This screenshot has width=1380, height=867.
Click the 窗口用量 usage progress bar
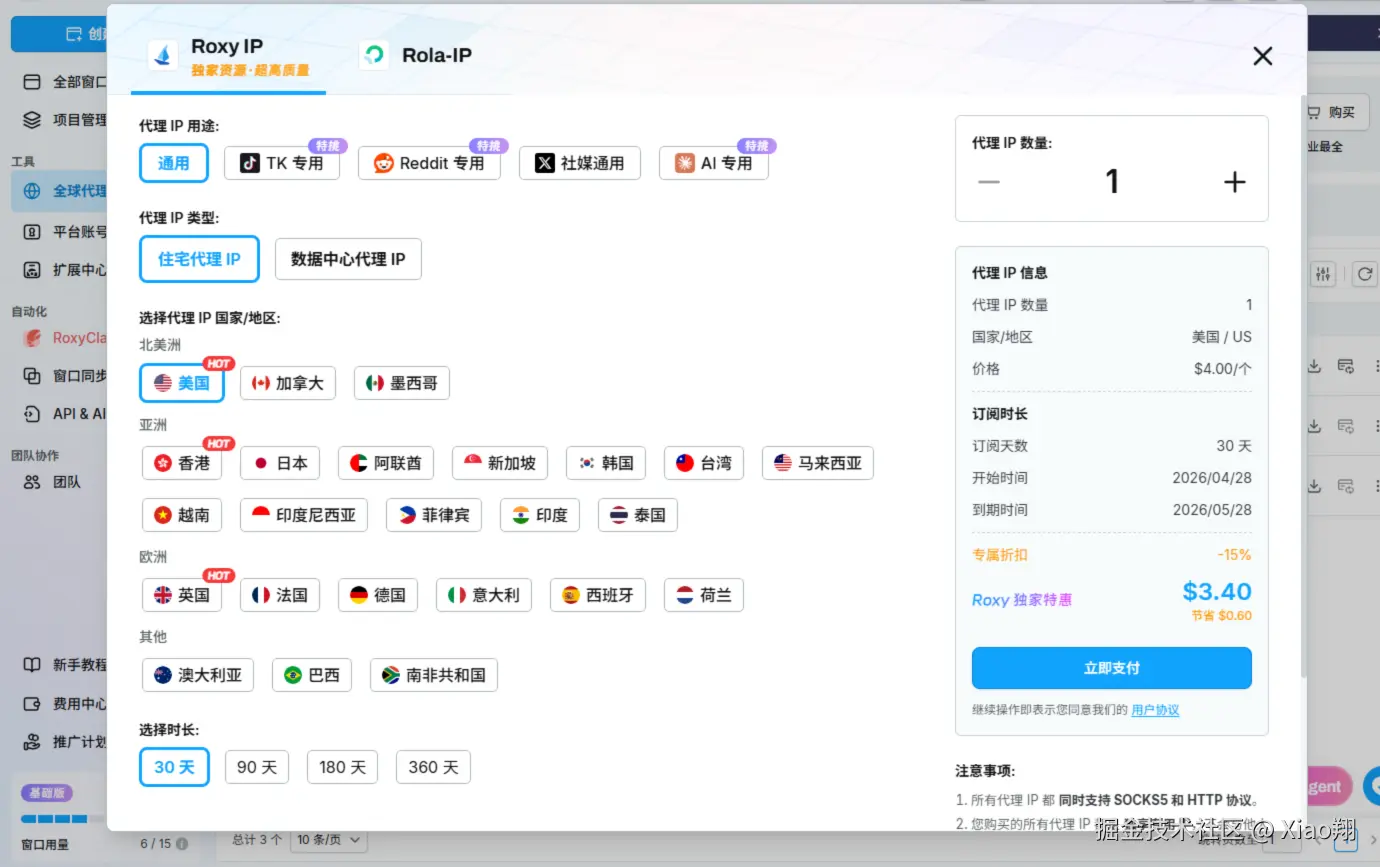coord(62,819)
